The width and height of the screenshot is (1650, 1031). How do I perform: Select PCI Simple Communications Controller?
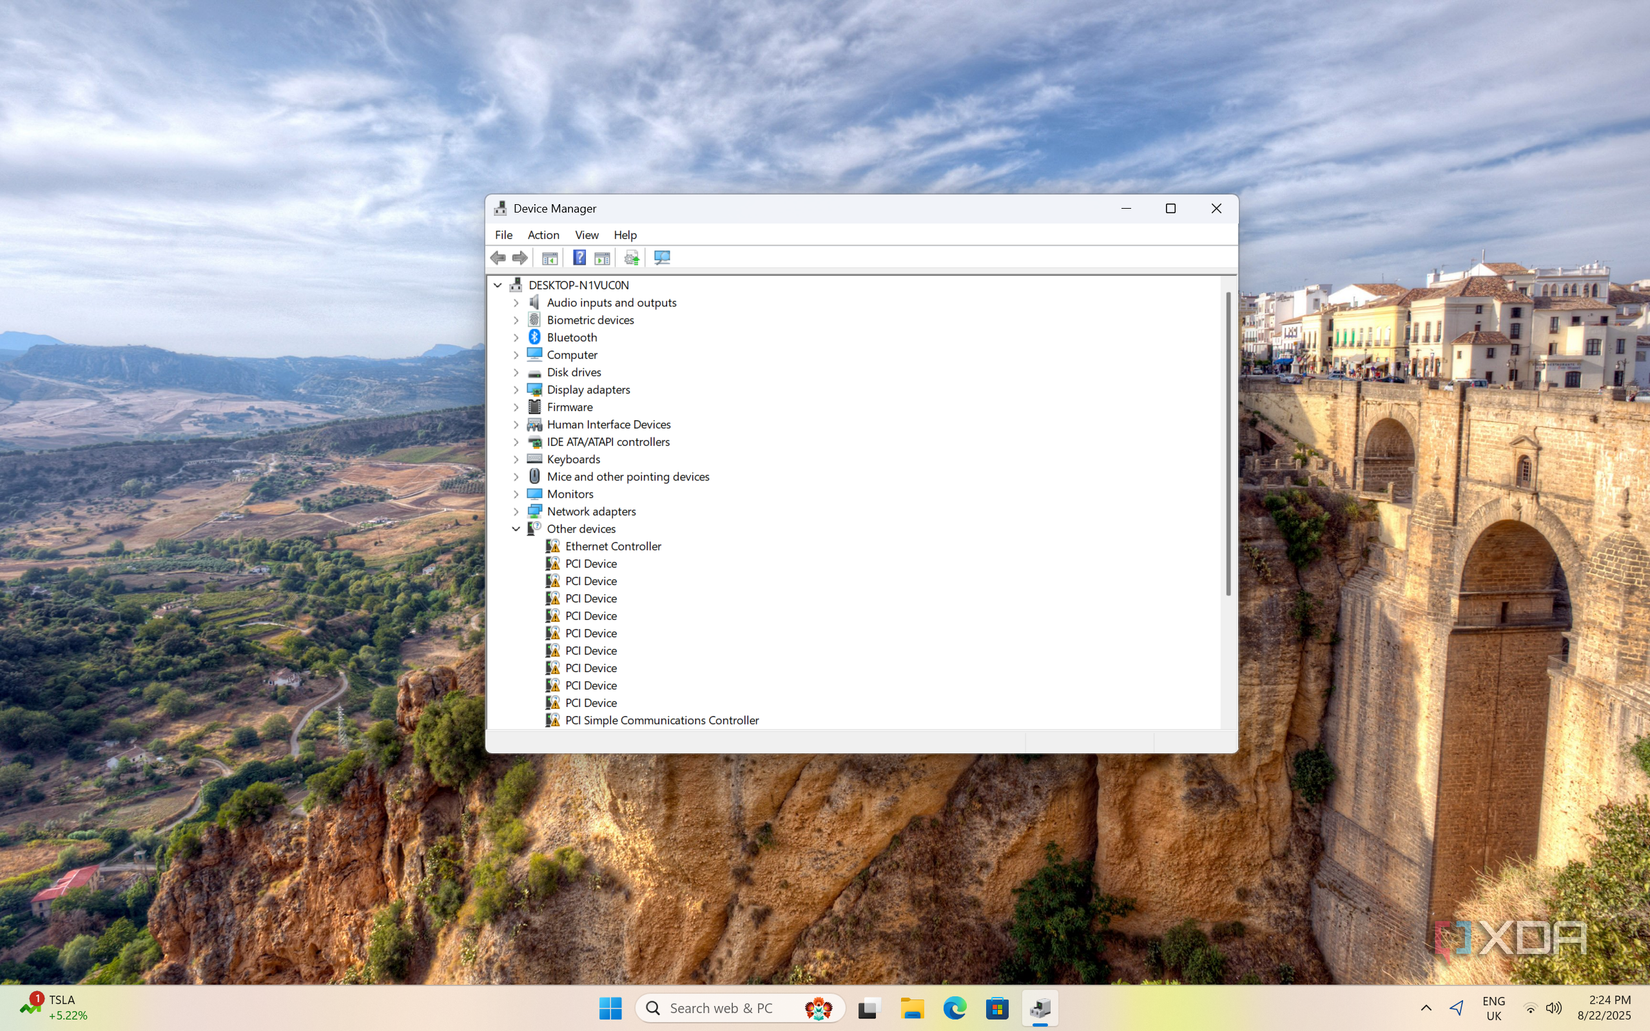point(663,720)
